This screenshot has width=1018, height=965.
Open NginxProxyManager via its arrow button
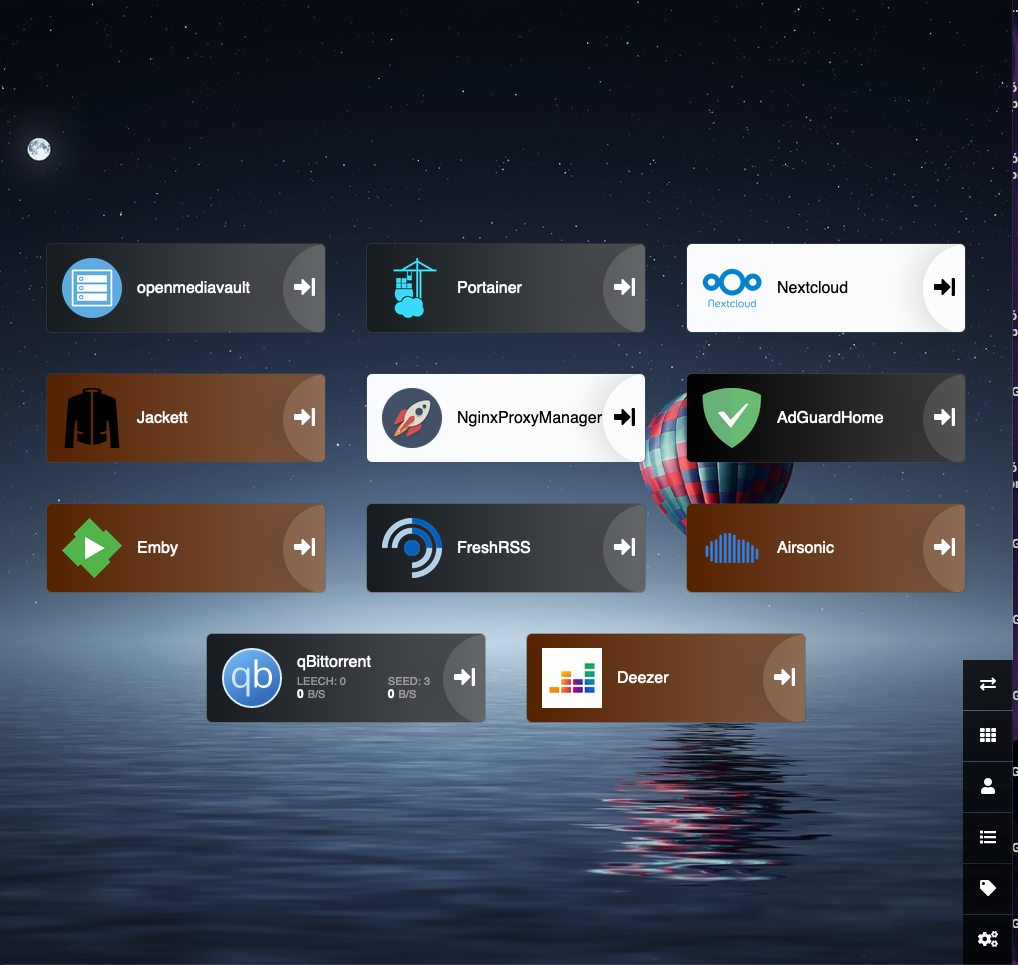click(x=625, y=417)
